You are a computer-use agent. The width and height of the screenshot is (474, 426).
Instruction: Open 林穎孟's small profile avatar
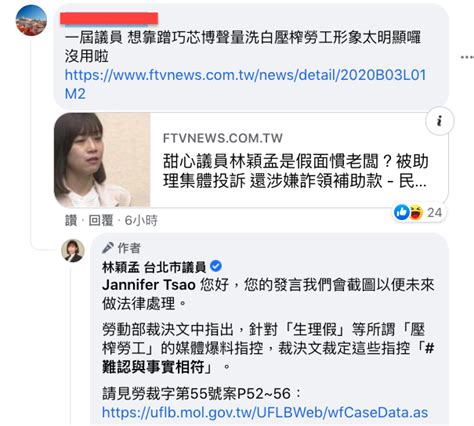(73, 250)
